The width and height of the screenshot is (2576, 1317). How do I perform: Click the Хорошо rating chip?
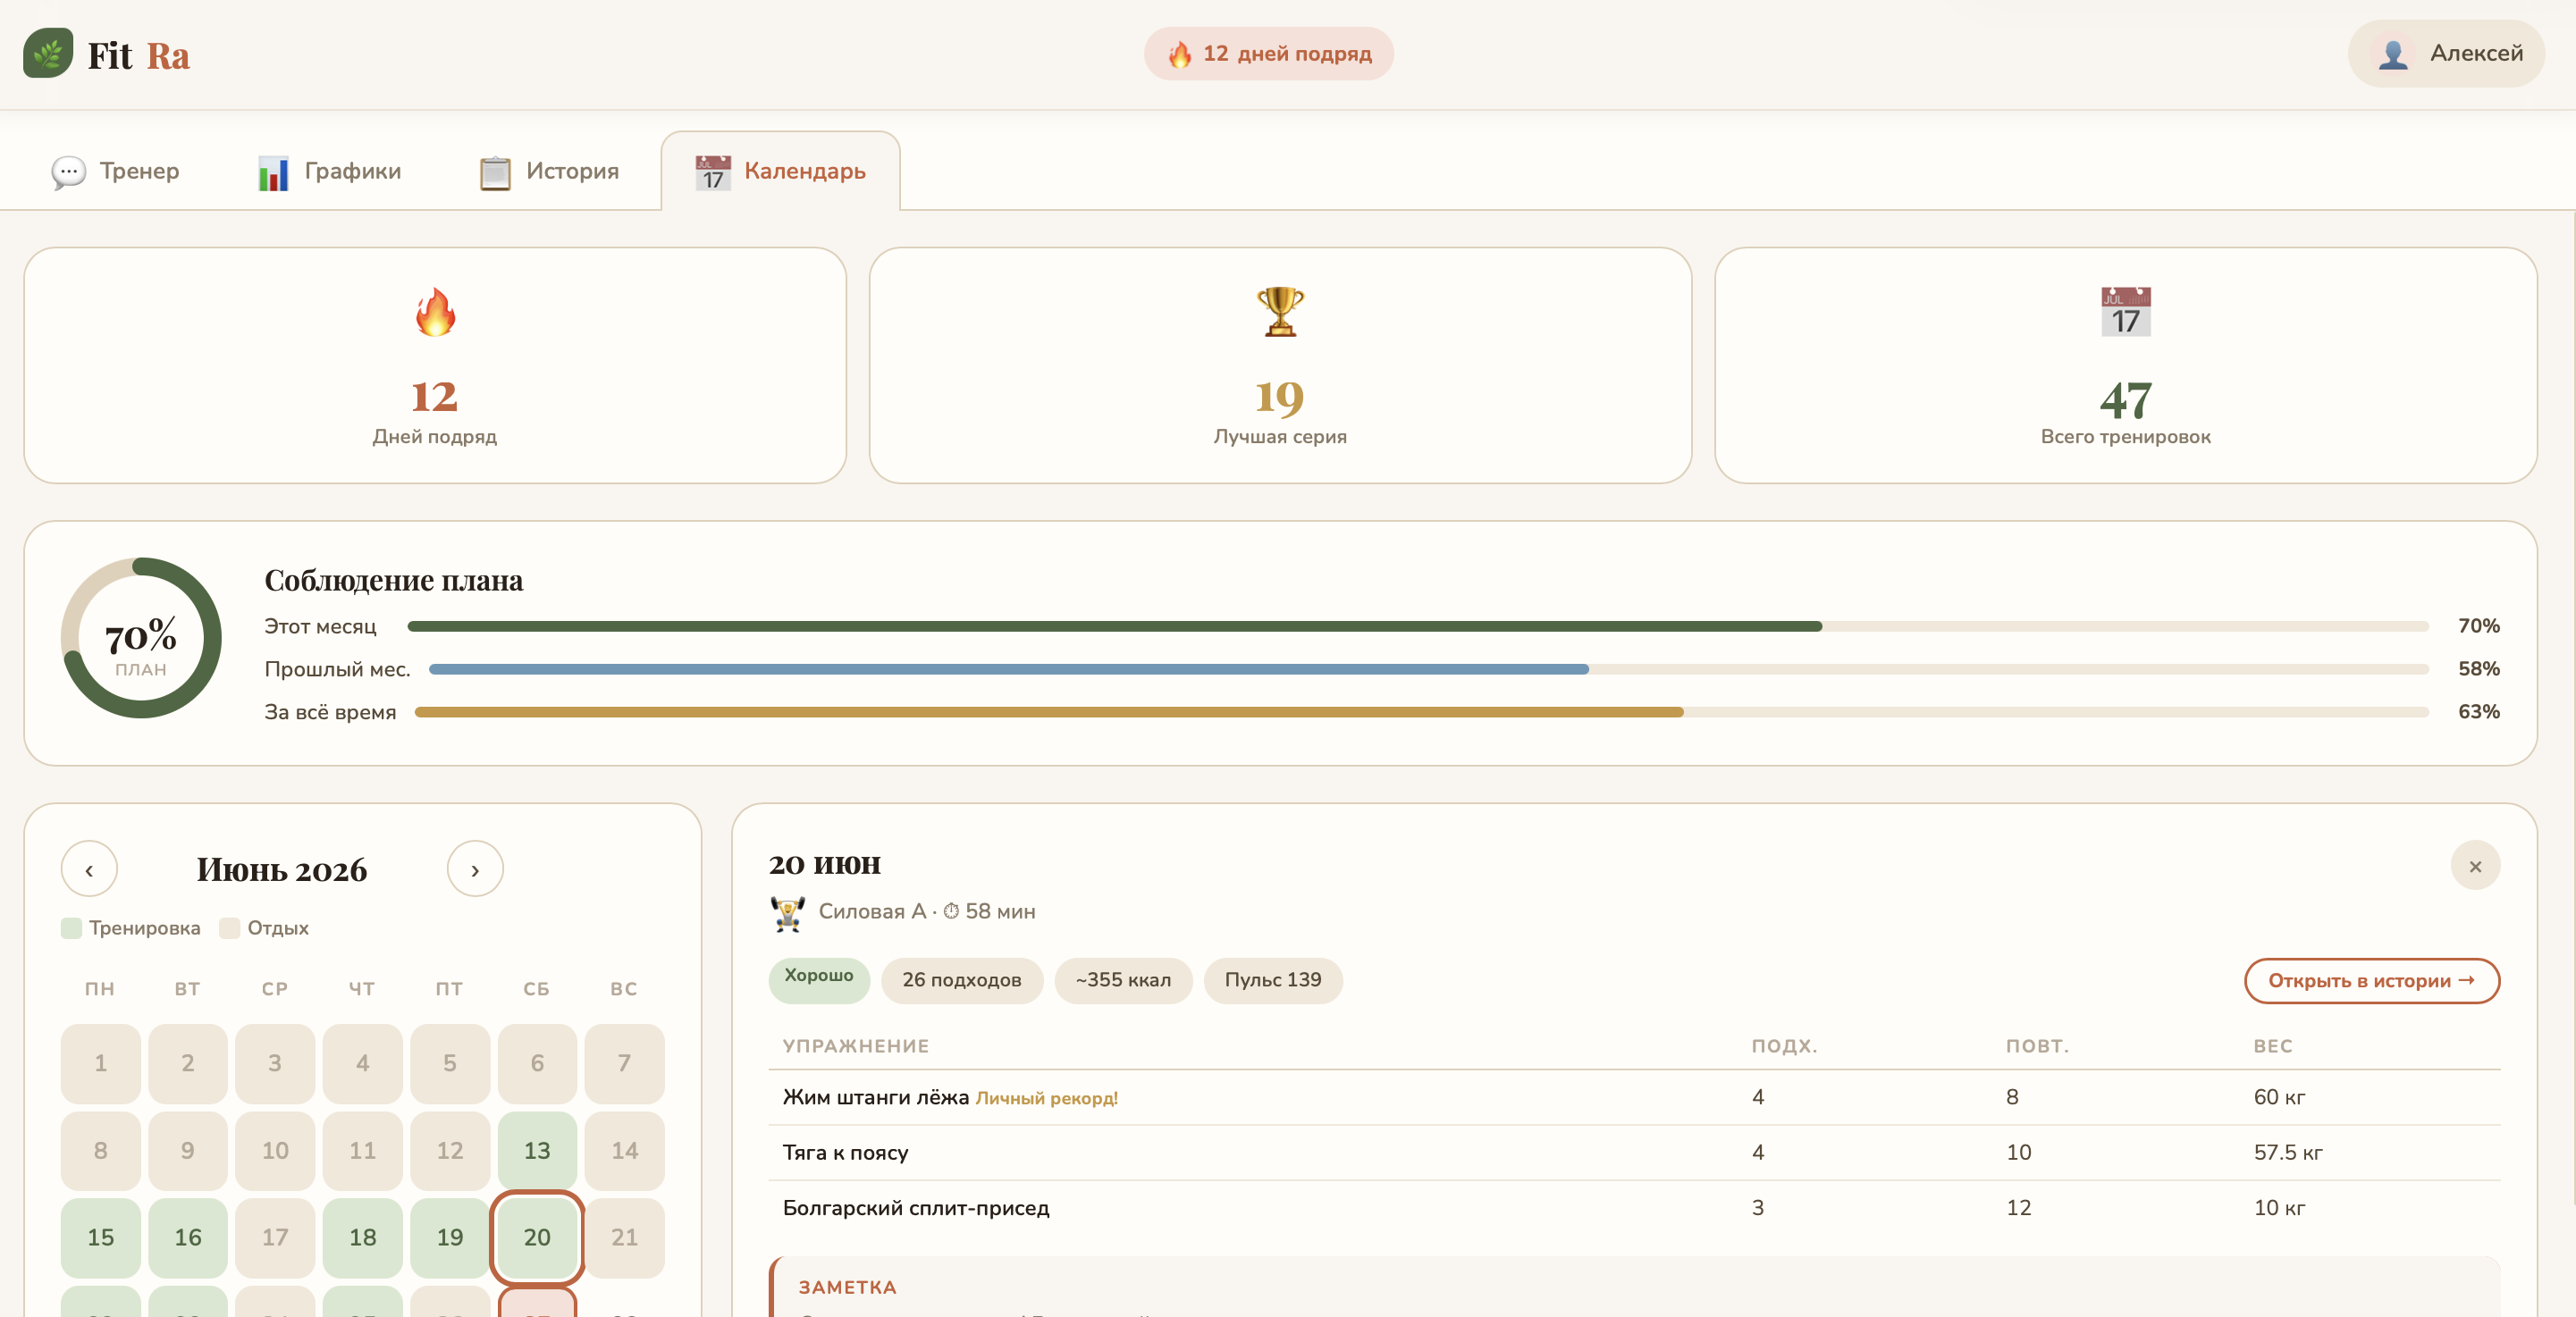click(819, 981)
